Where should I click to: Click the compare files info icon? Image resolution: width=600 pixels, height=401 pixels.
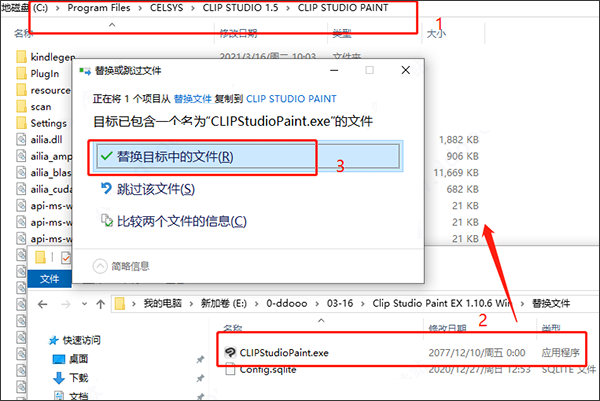tap(106, 221)
